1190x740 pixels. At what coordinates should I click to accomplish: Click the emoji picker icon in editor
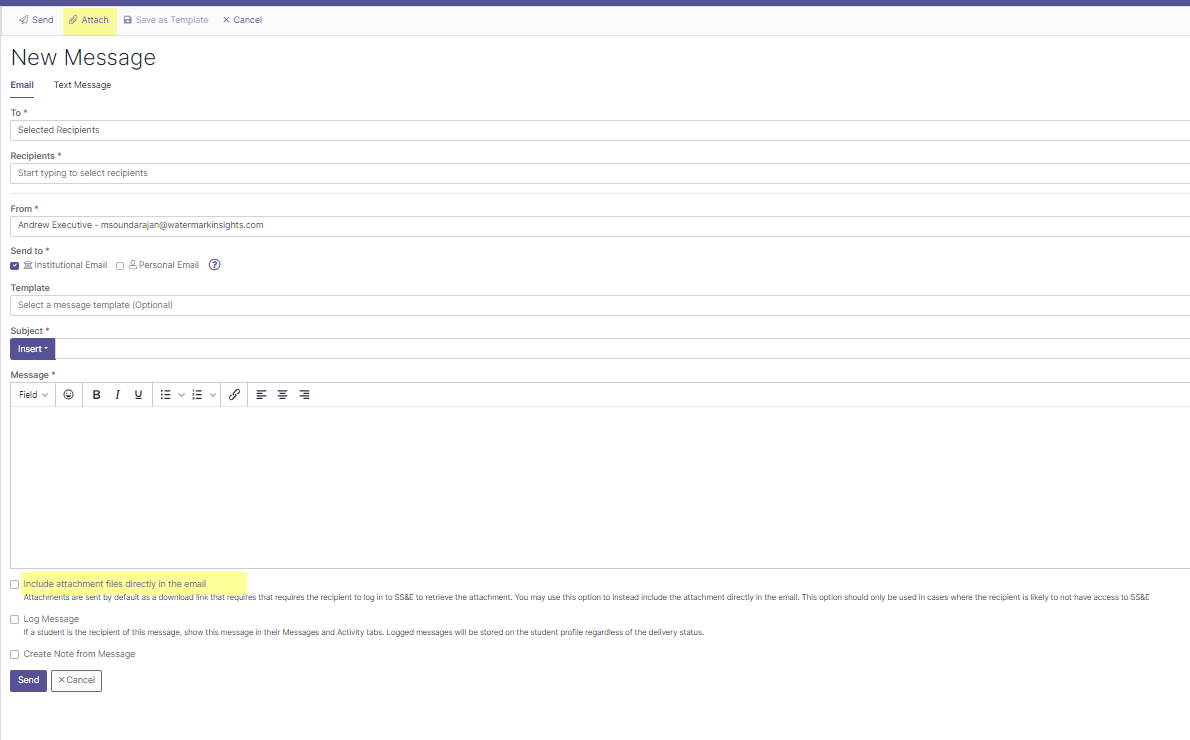68,395
